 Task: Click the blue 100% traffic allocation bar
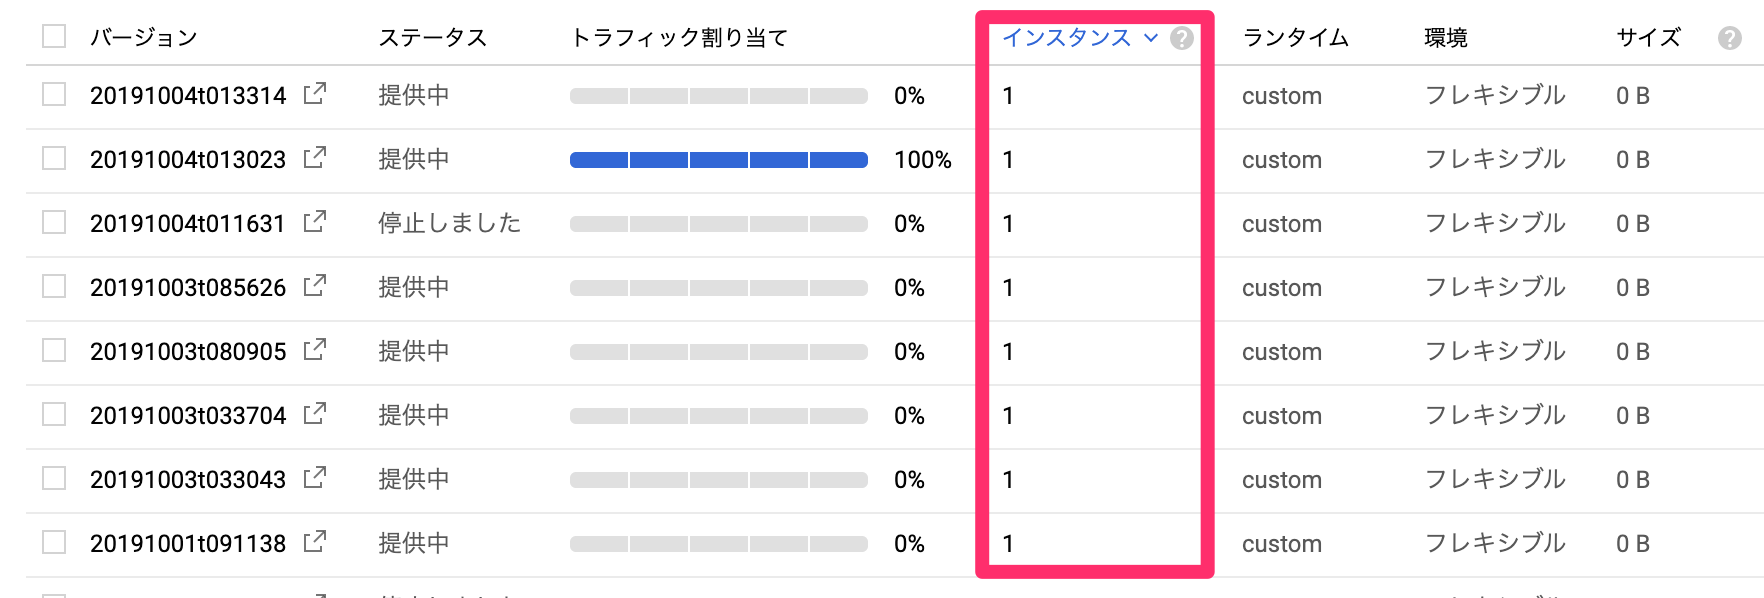pyautogui.click(x=719, y=160)
